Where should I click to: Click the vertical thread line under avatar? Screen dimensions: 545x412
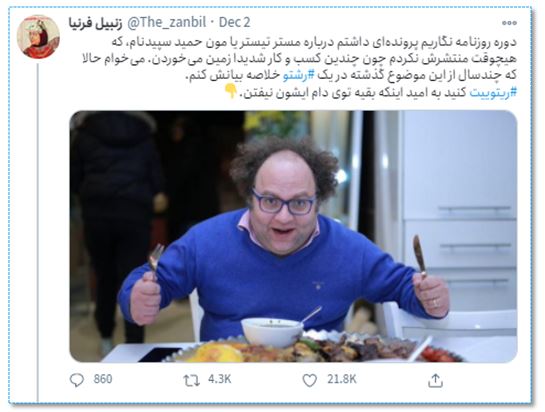(38, 231)
